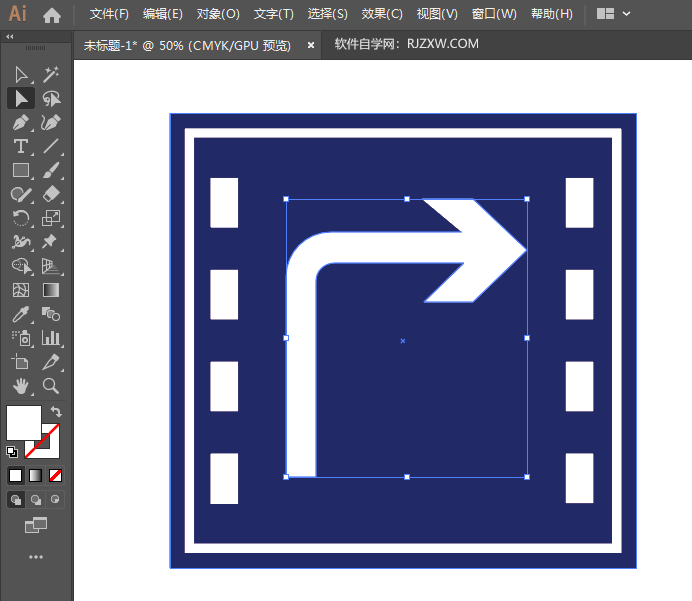This screenshot has width=692, height=601.
Task: Apply Gradient mode button
Action: (x=35, y=475)
